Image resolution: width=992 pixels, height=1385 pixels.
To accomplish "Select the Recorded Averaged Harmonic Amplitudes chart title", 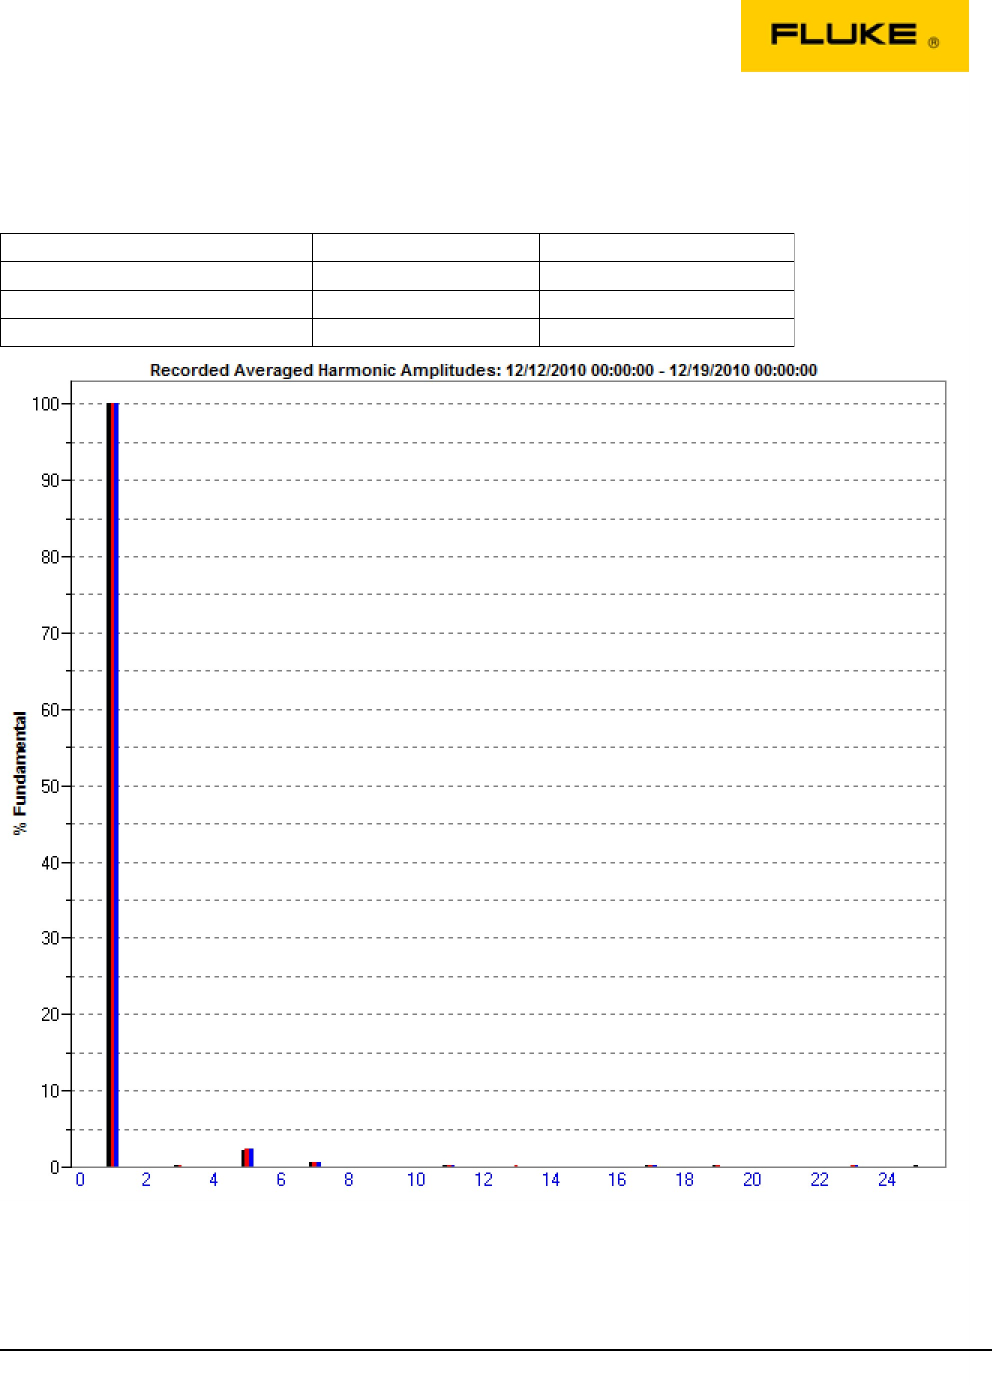I will click(x=483, y=370).
